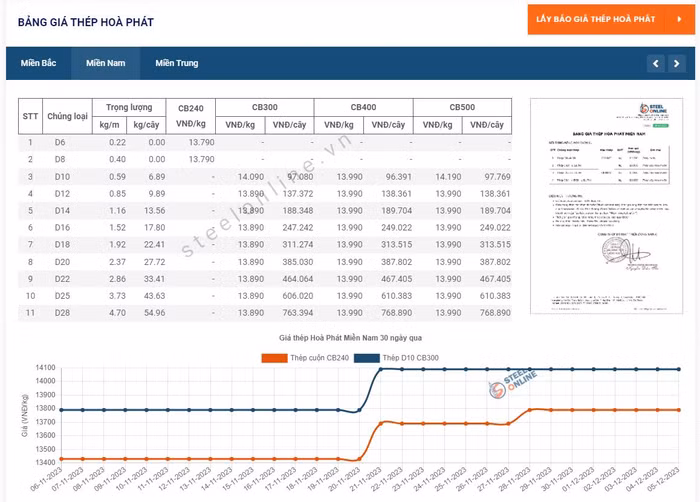Click the 763.394 value in D28 row
Screen dimensions: 700x502
point(298,313)
